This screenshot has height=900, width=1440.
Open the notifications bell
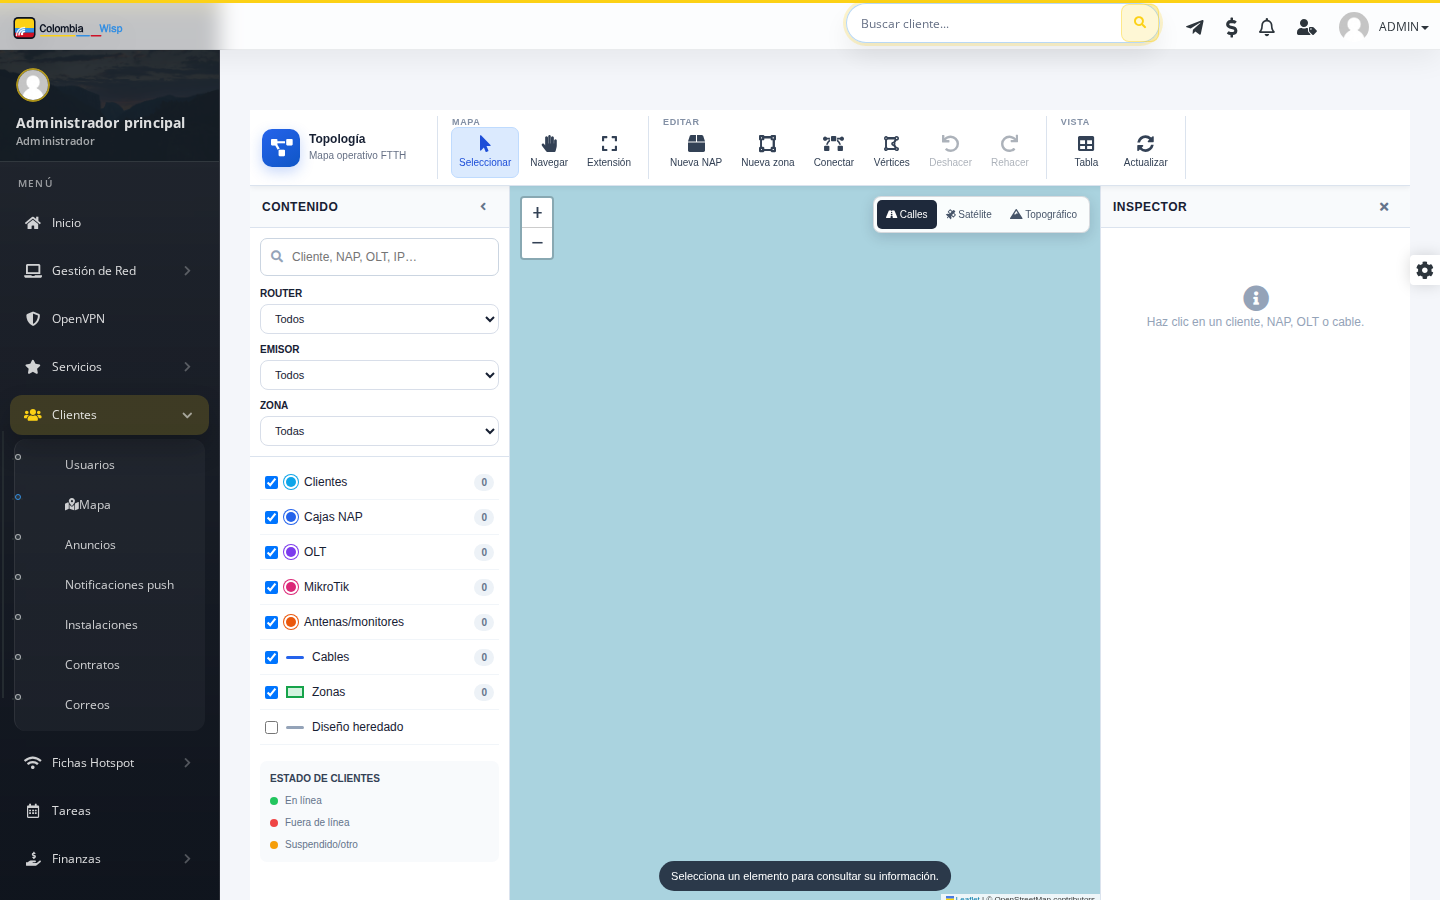1267,27
